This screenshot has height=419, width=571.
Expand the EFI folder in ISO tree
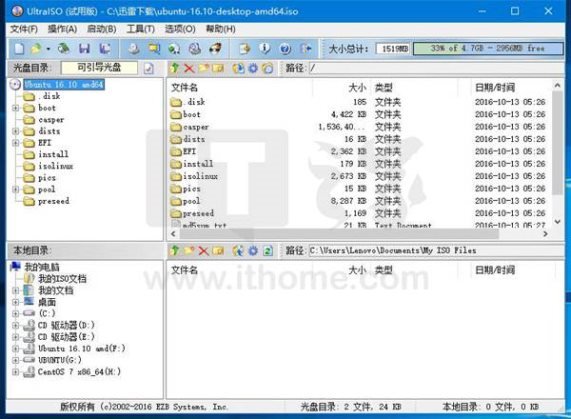tap(15, 143)
